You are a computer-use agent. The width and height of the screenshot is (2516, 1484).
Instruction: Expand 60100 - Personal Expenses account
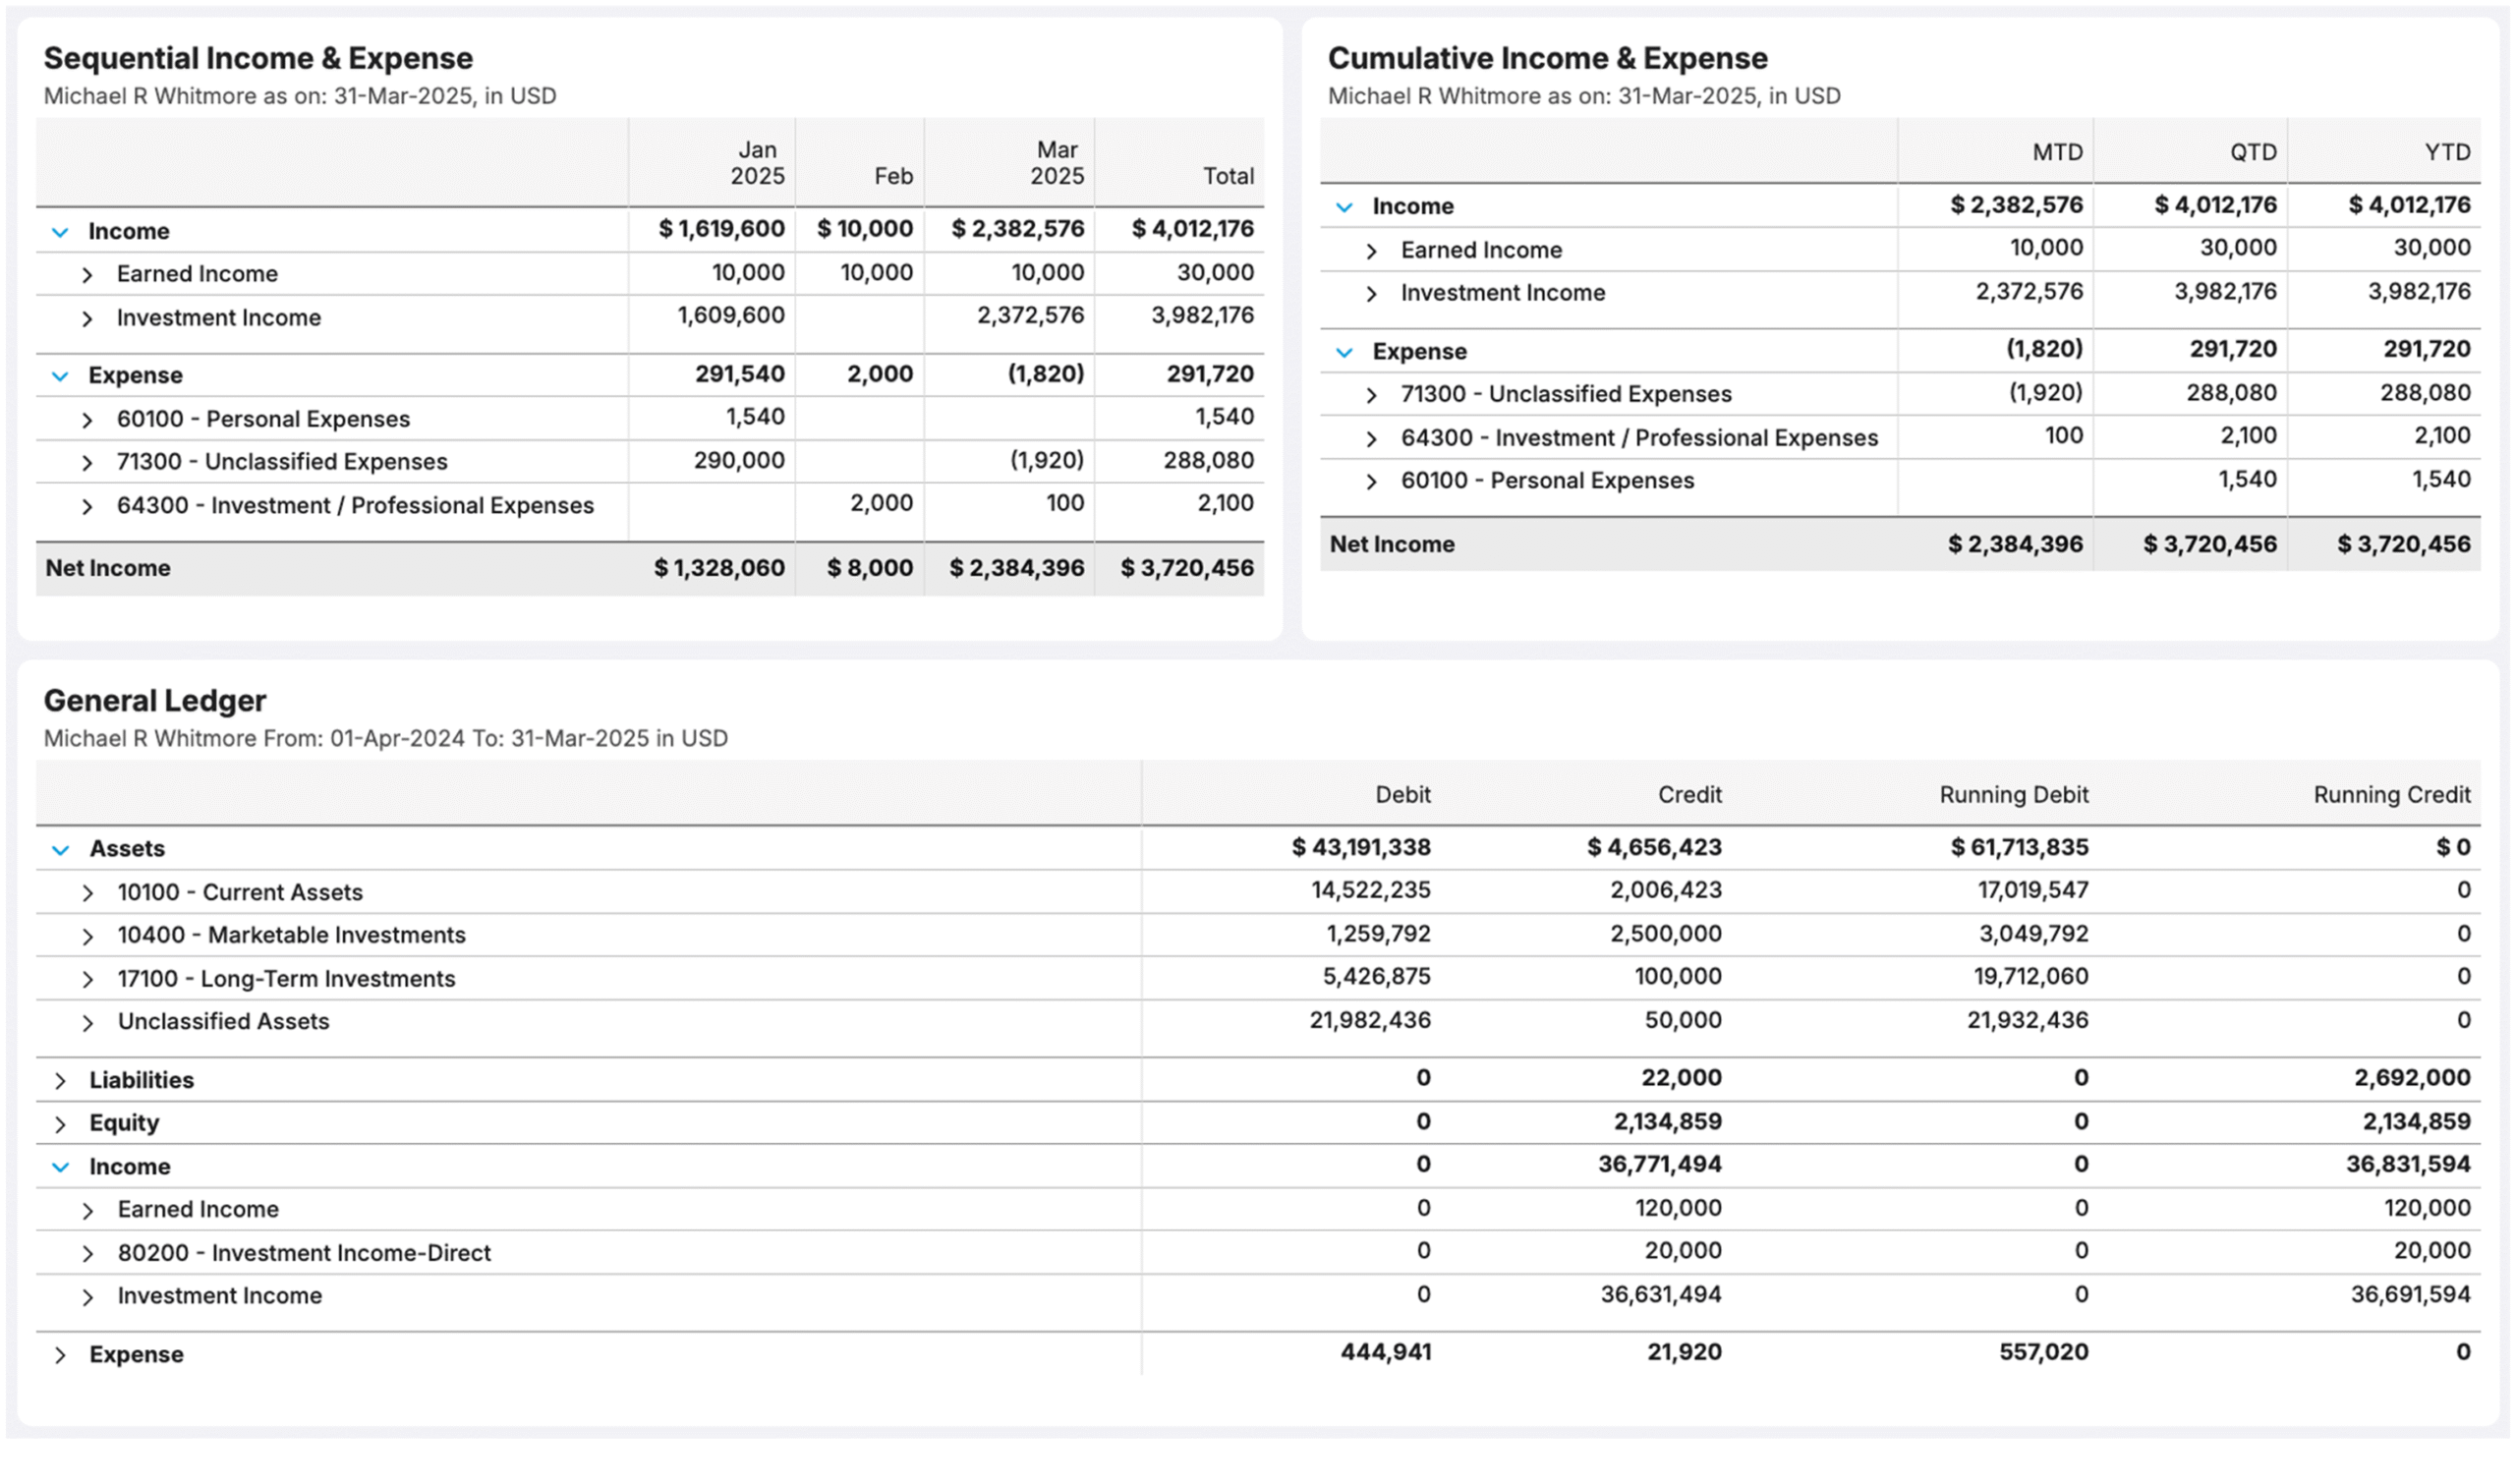click(x=88, y=418)
